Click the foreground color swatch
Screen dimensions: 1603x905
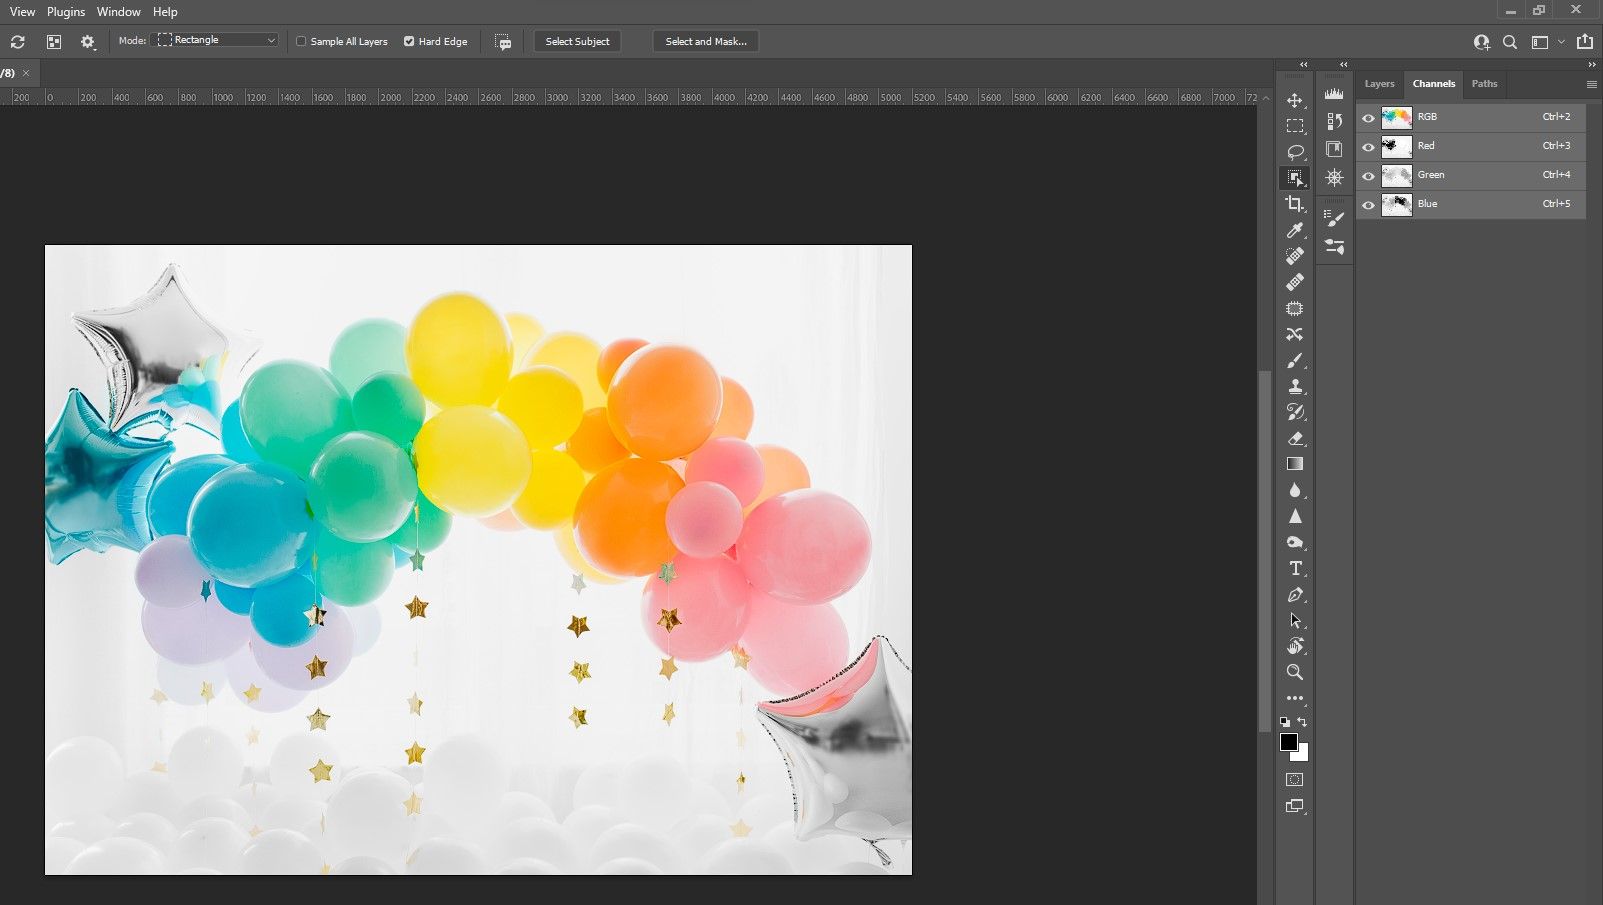point(1289,742)
